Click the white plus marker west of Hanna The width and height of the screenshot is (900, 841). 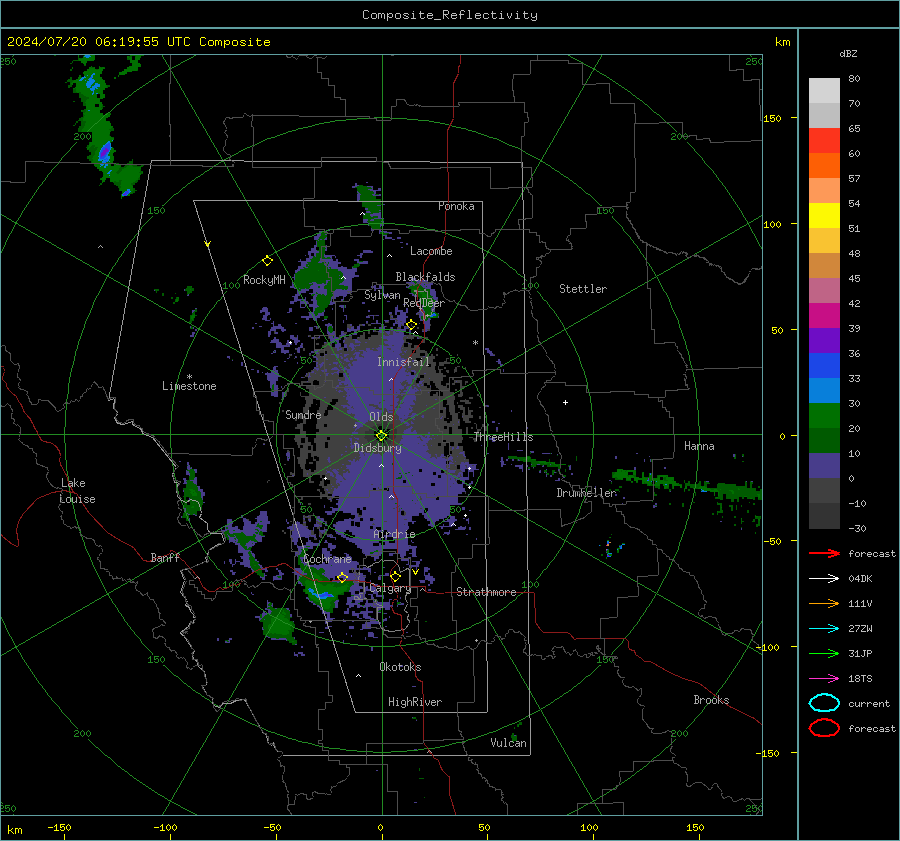pos(565,402)
